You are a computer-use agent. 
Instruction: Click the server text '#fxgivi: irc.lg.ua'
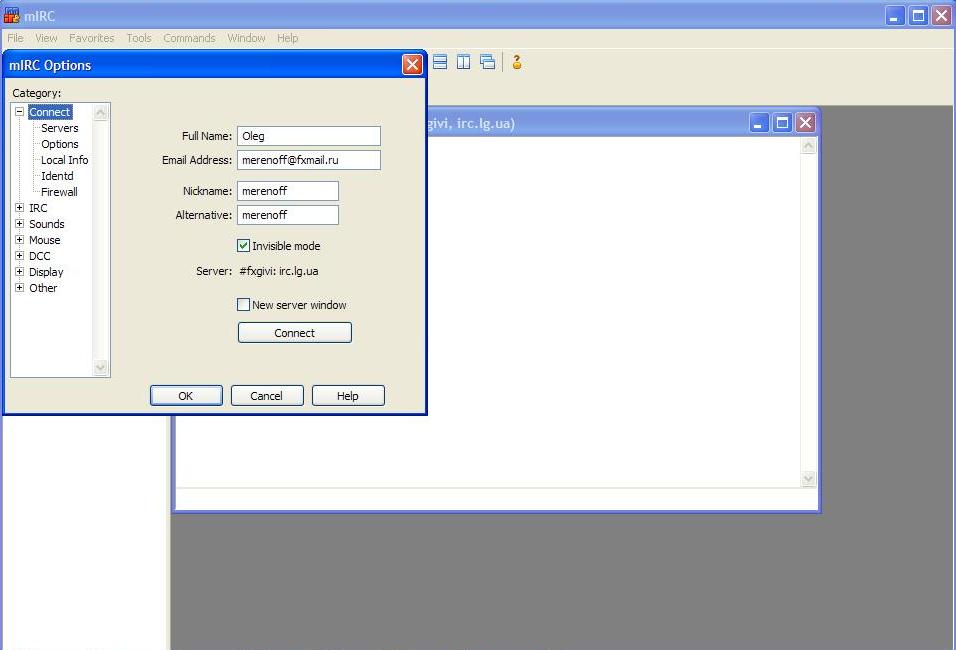tap(279, 271)
